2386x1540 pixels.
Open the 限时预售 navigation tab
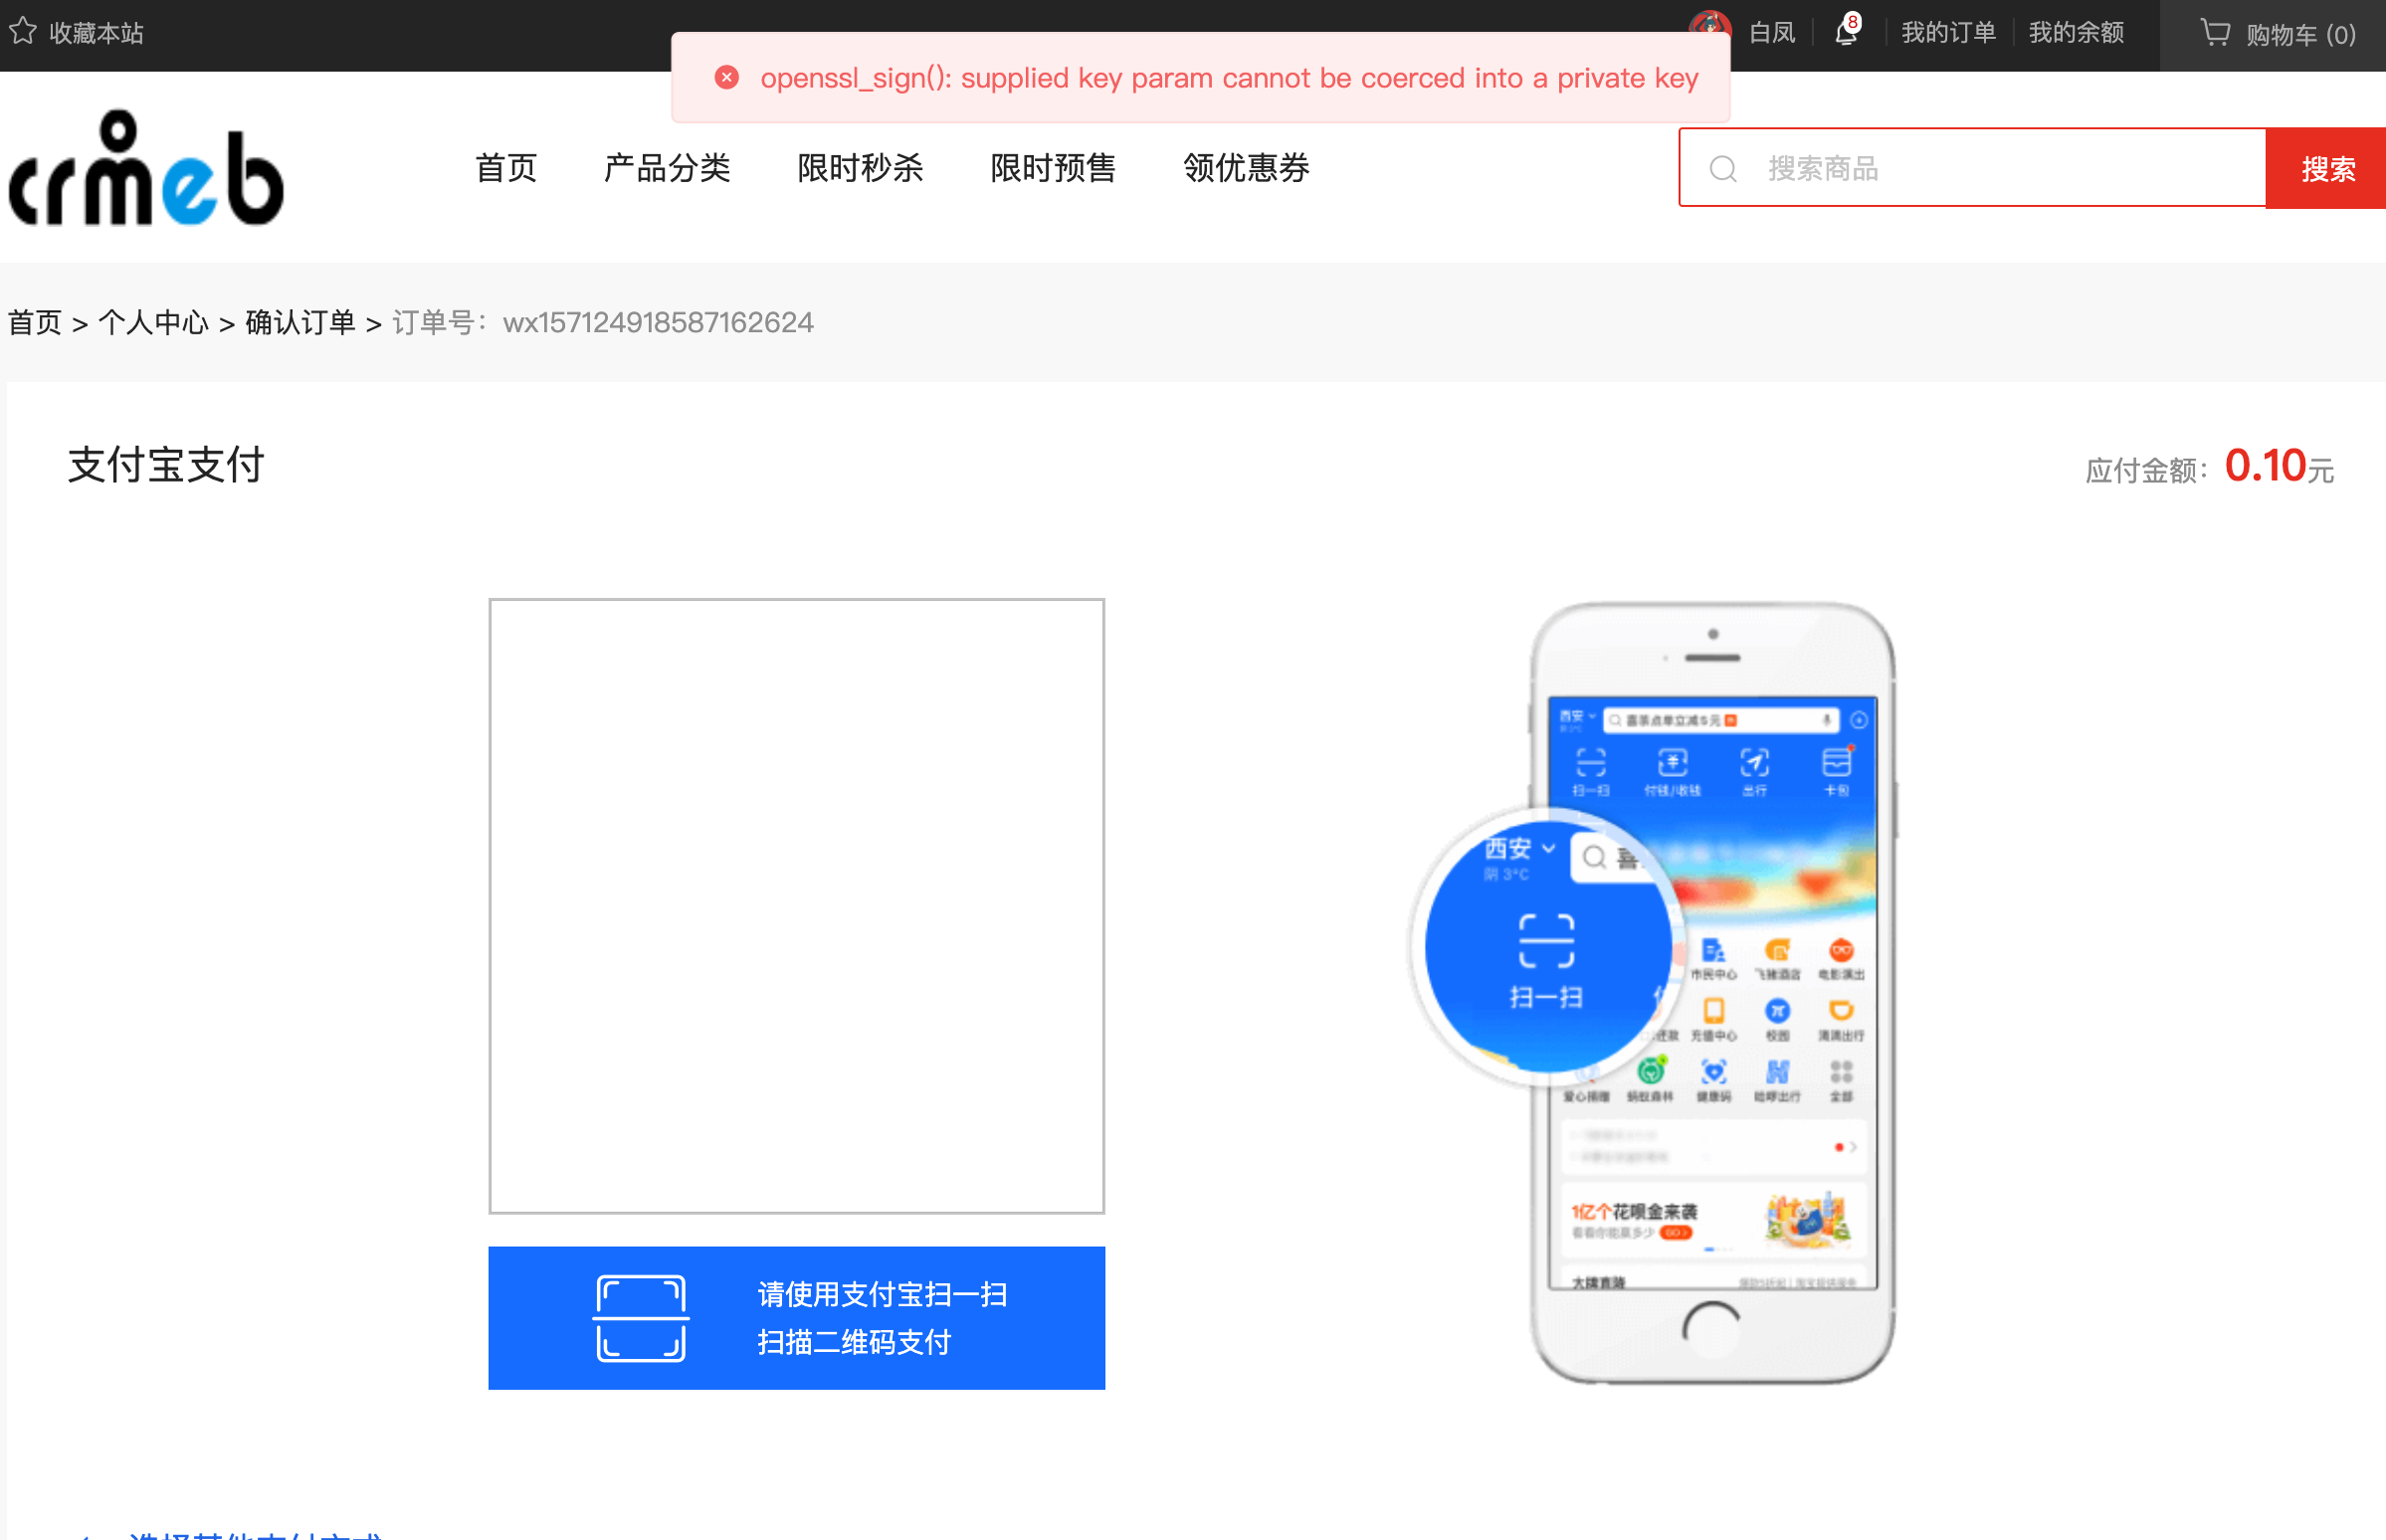tap(1053, 168)
